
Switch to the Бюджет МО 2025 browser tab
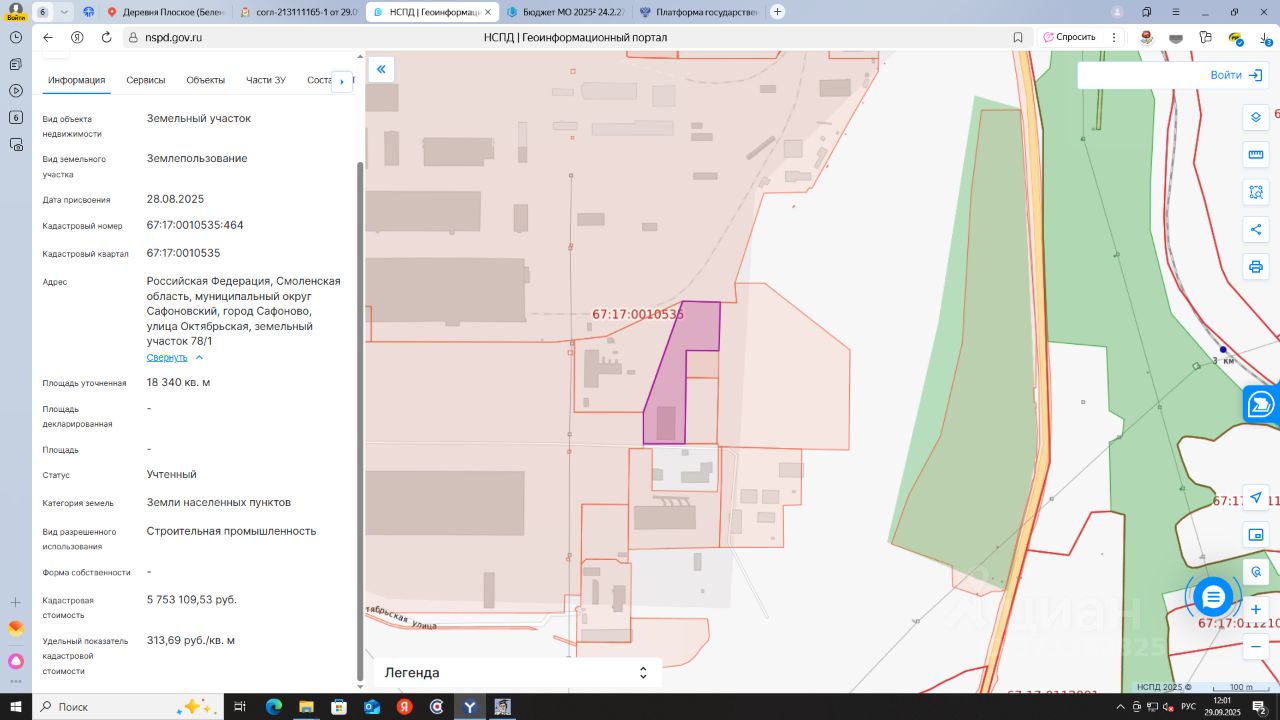564,12
